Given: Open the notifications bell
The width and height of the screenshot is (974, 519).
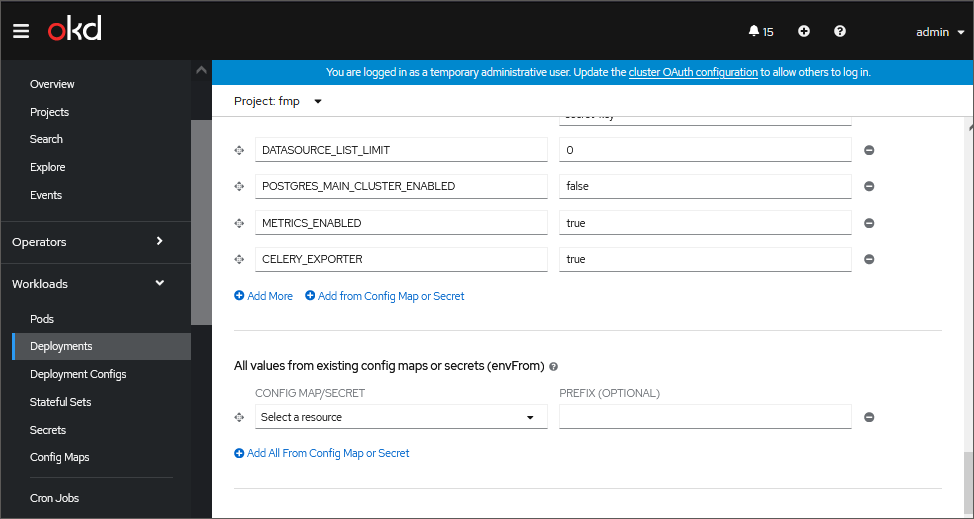Looking at the screenshot, I should tap(760, 31).
